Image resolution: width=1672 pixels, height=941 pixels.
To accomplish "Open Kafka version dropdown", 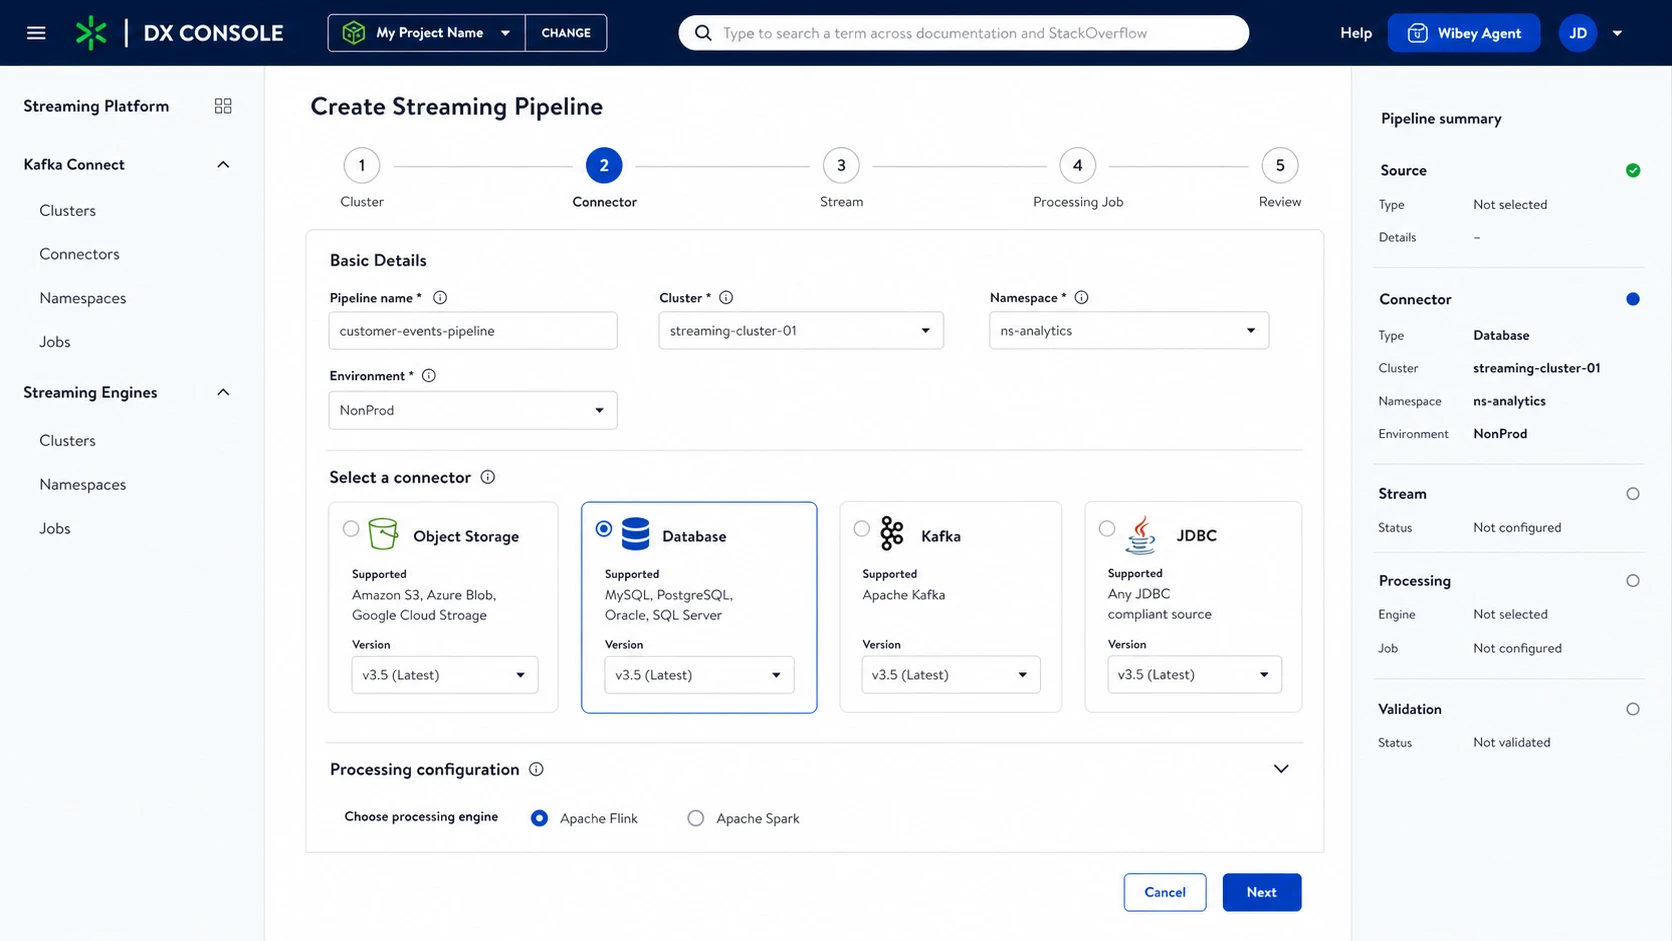I will (x=951, y=675).
